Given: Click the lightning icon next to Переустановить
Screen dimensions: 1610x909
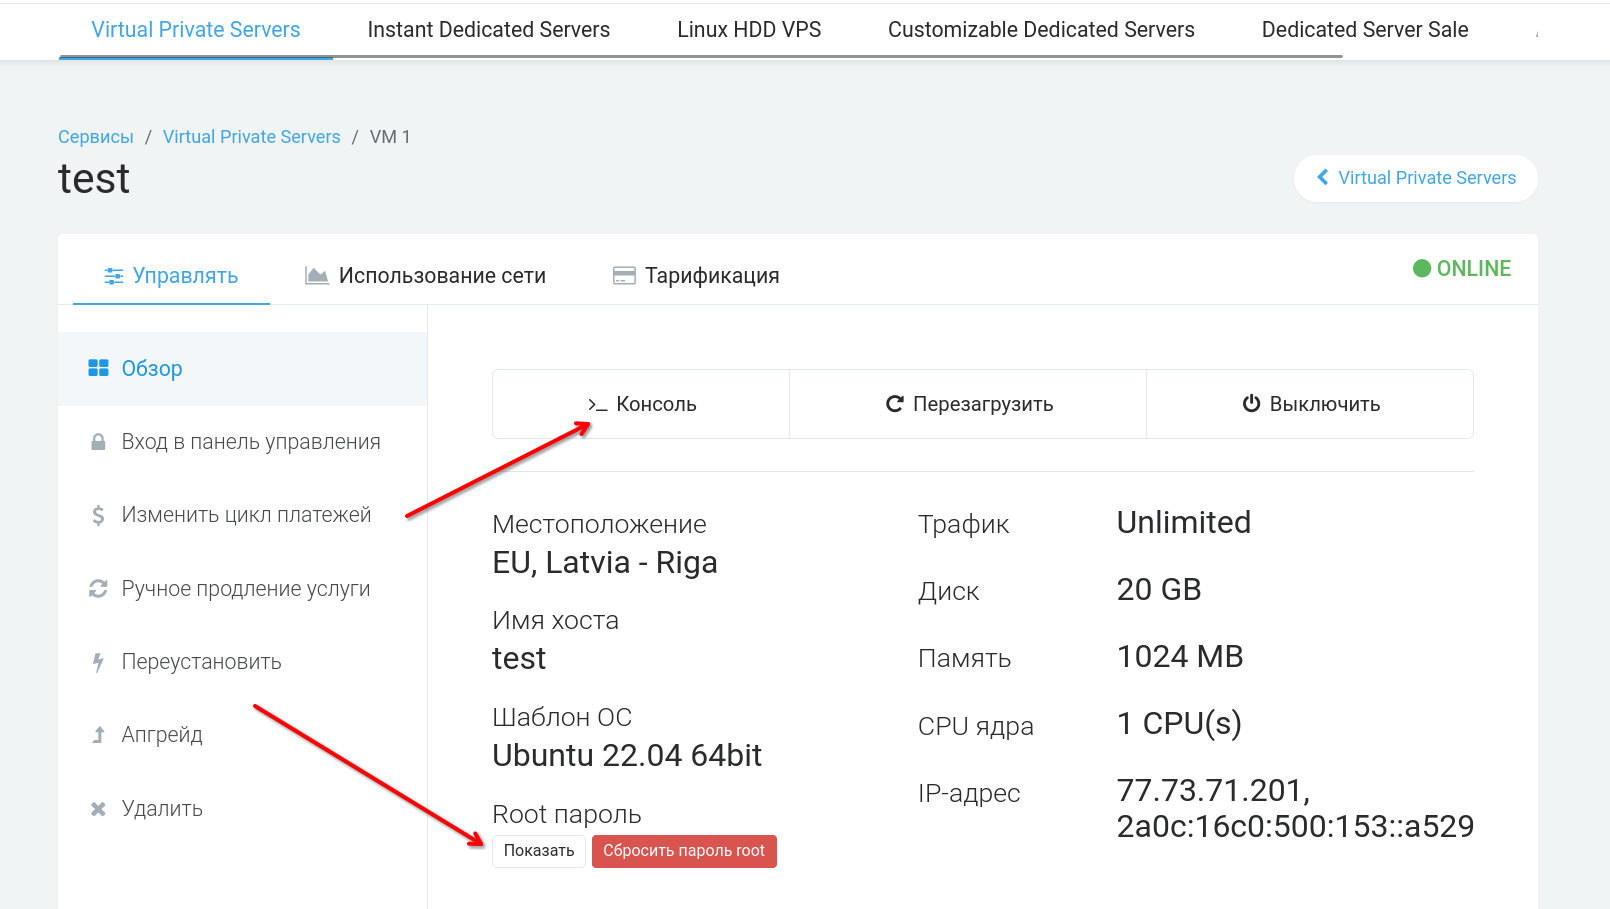Looking at the screenshot, I should coord(98,661).
